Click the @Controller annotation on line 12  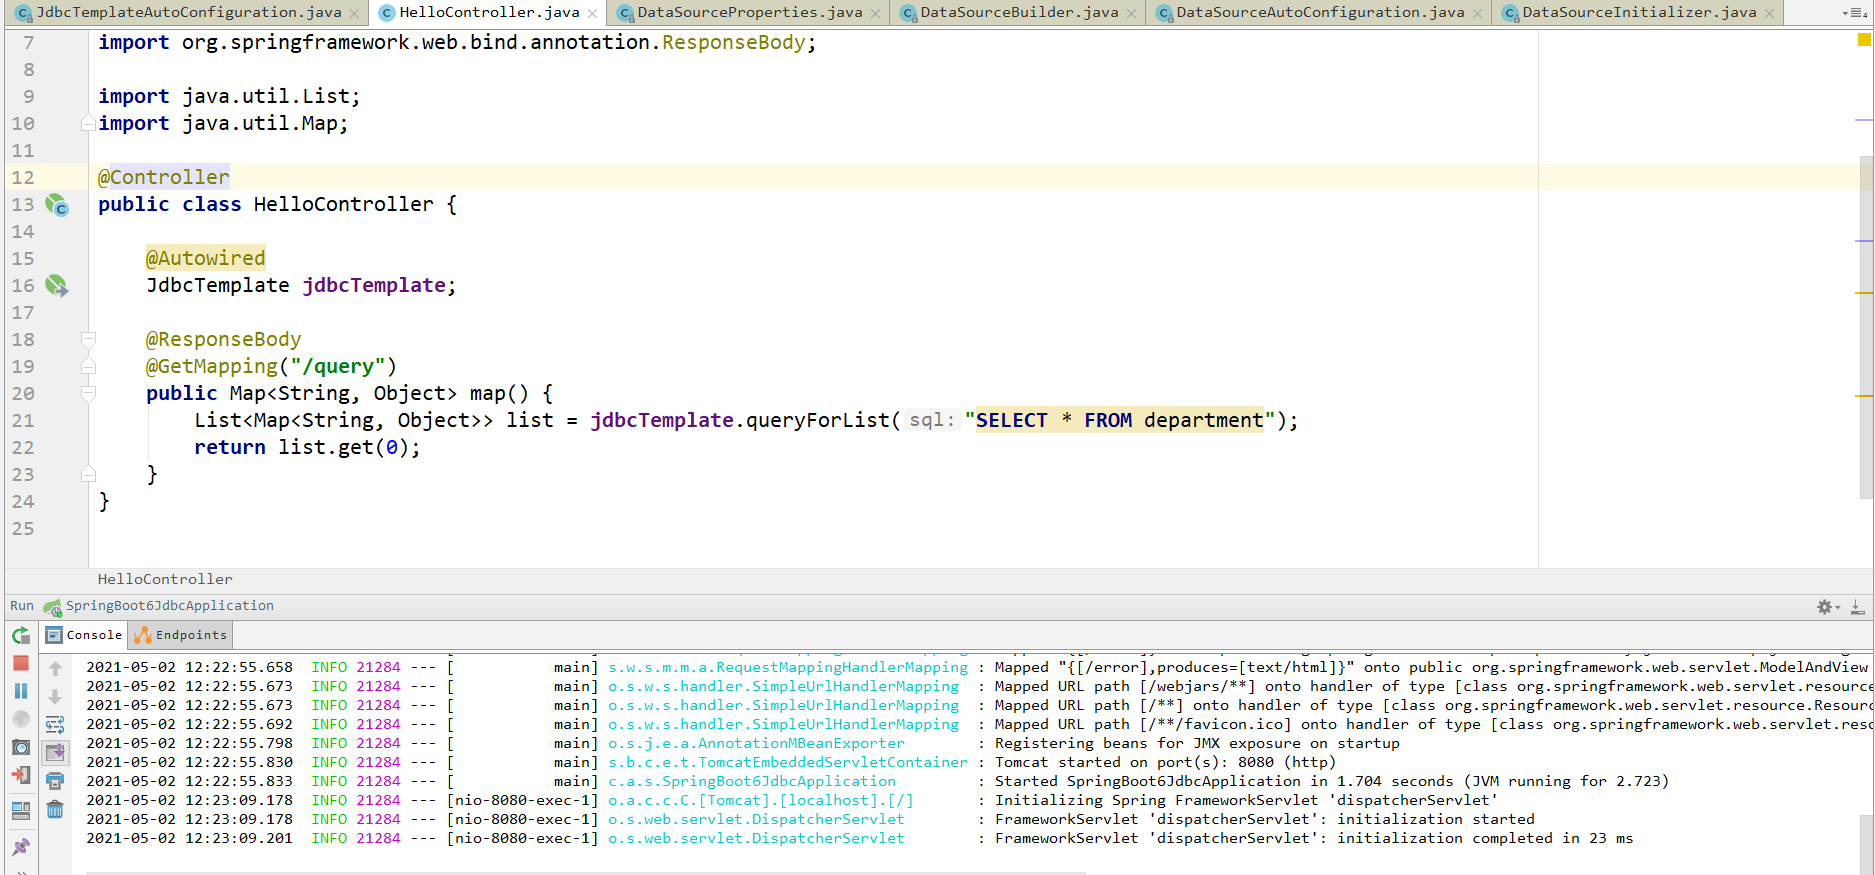pyautogui.click(x=164, y=177)
